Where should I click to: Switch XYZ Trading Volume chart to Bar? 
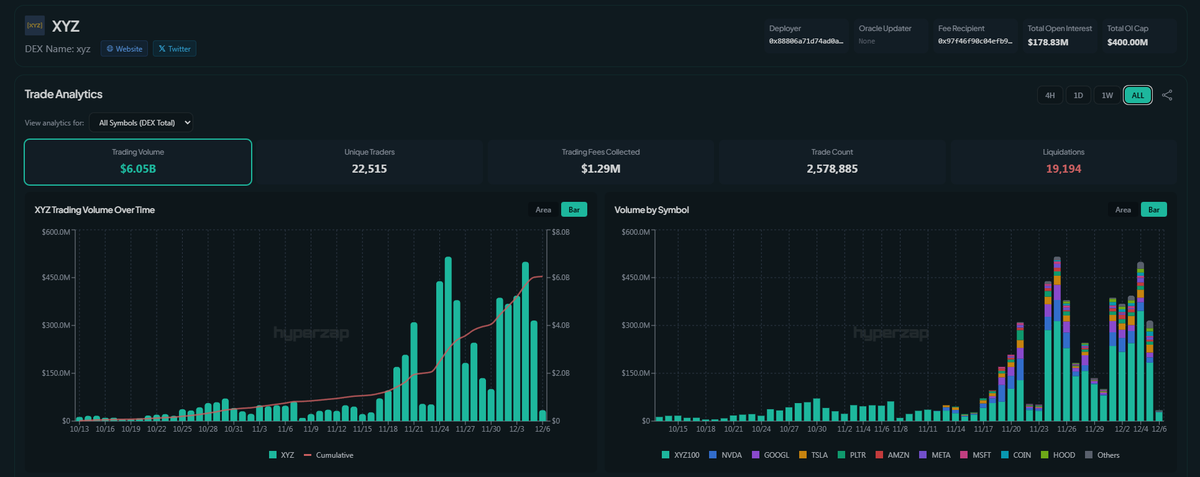tap(574, 210)
